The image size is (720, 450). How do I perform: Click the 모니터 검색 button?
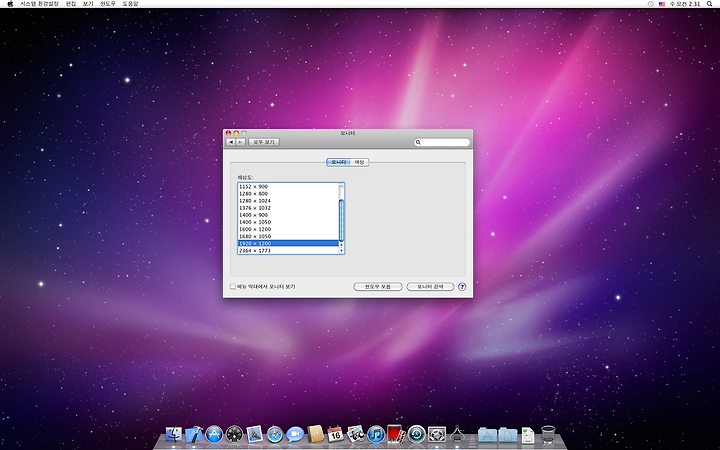coord(430,287)
